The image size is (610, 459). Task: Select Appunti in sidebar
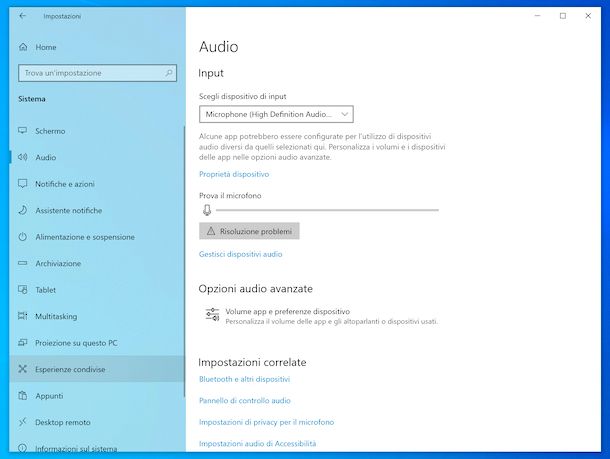96,396
